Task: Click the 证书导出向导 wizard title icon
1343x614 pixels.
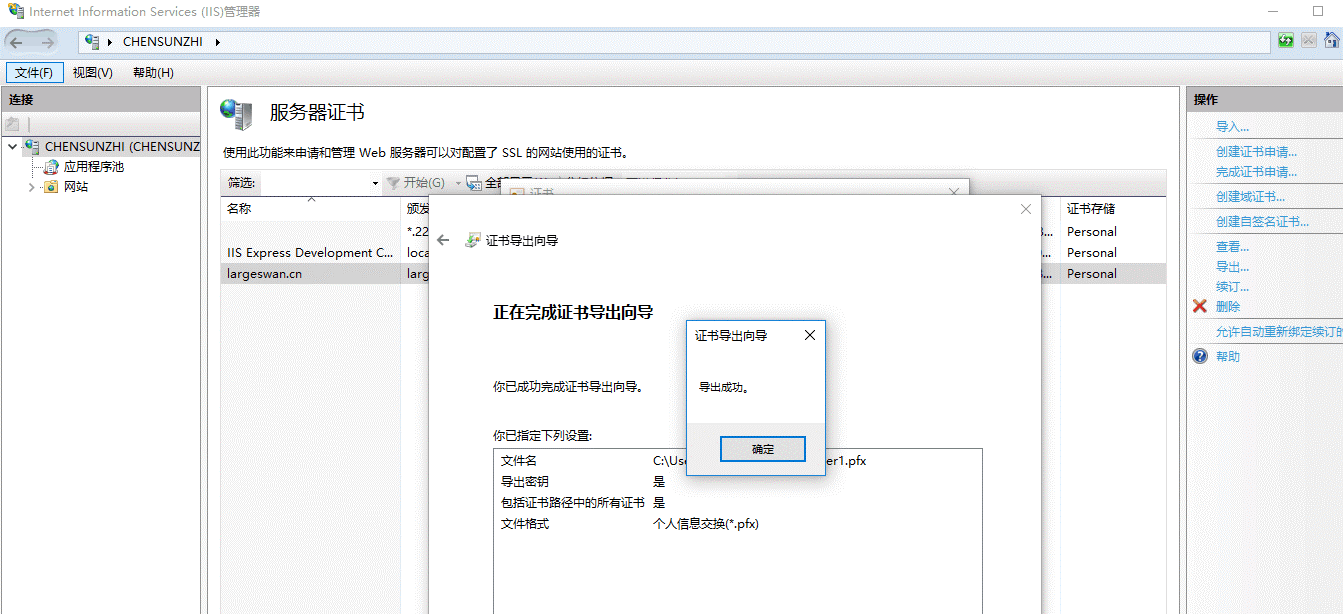Action: click(473, 241)
